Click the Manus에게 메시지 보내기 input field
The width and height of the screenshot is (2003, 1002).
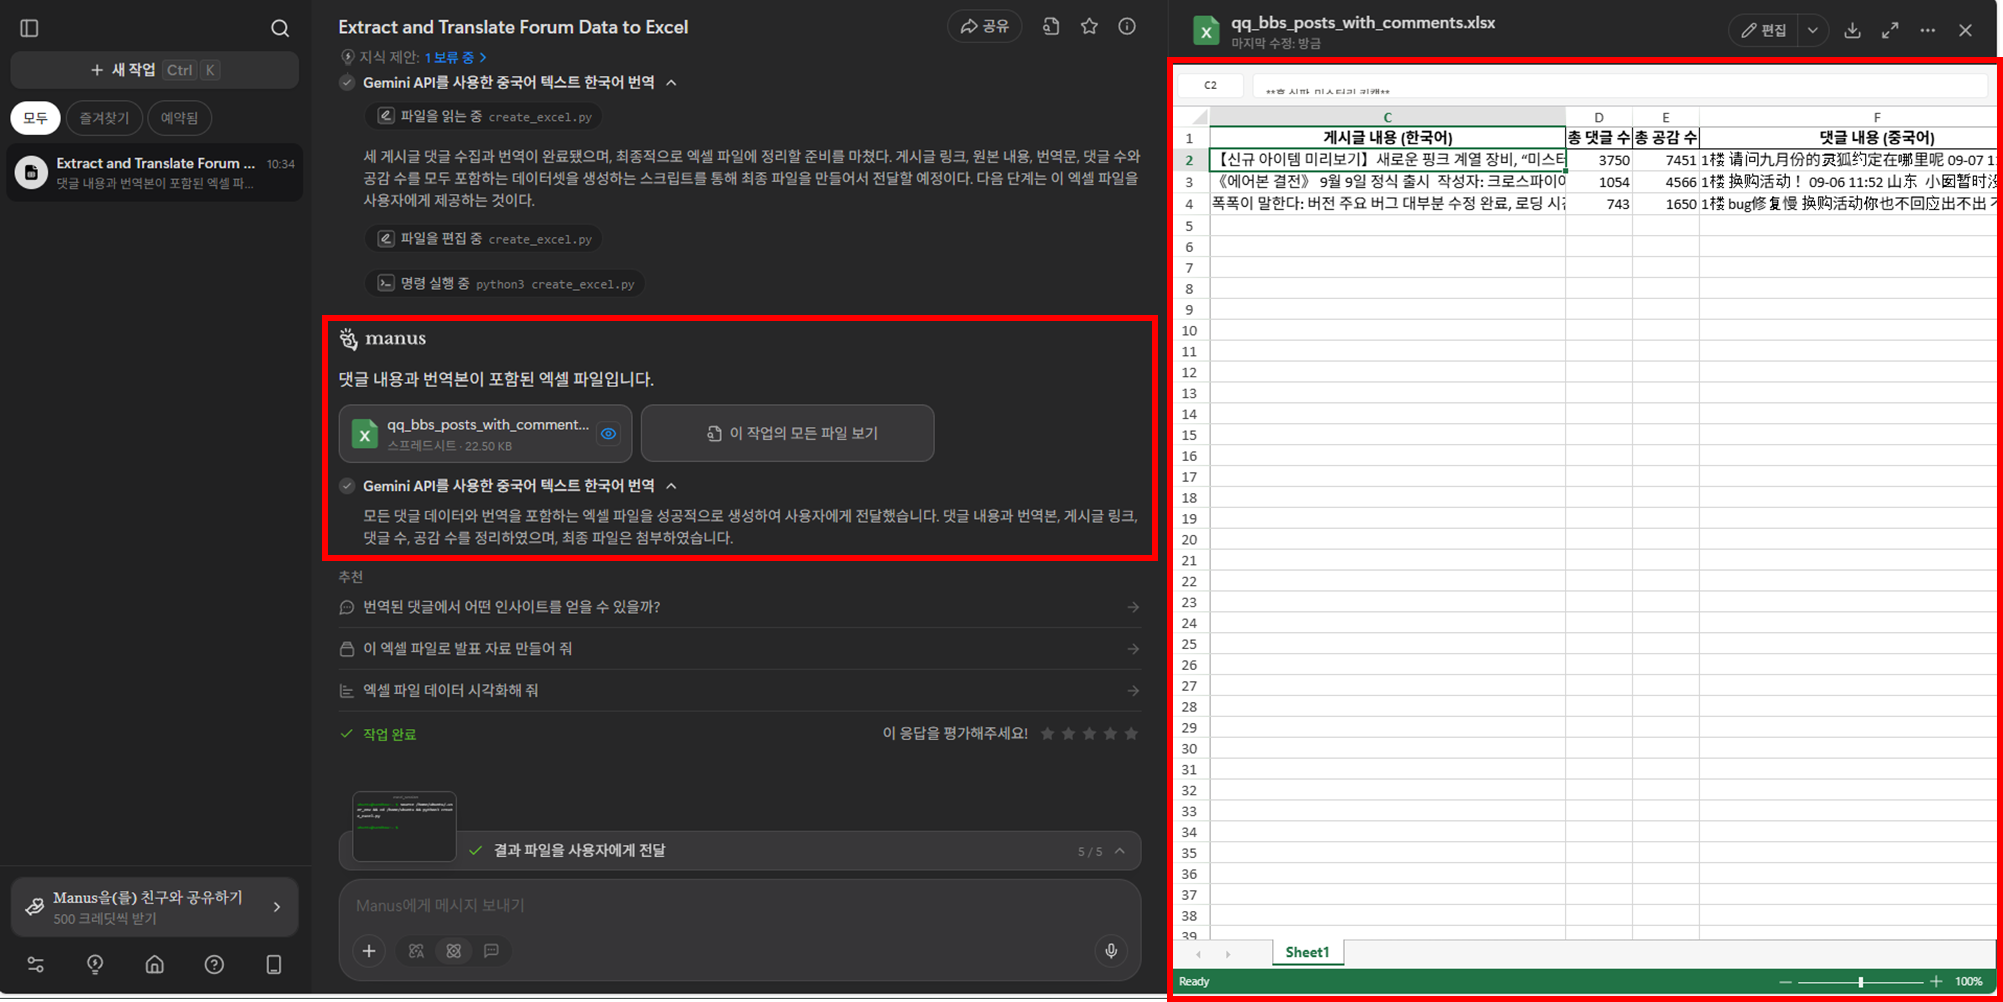[x=740, y=905]
